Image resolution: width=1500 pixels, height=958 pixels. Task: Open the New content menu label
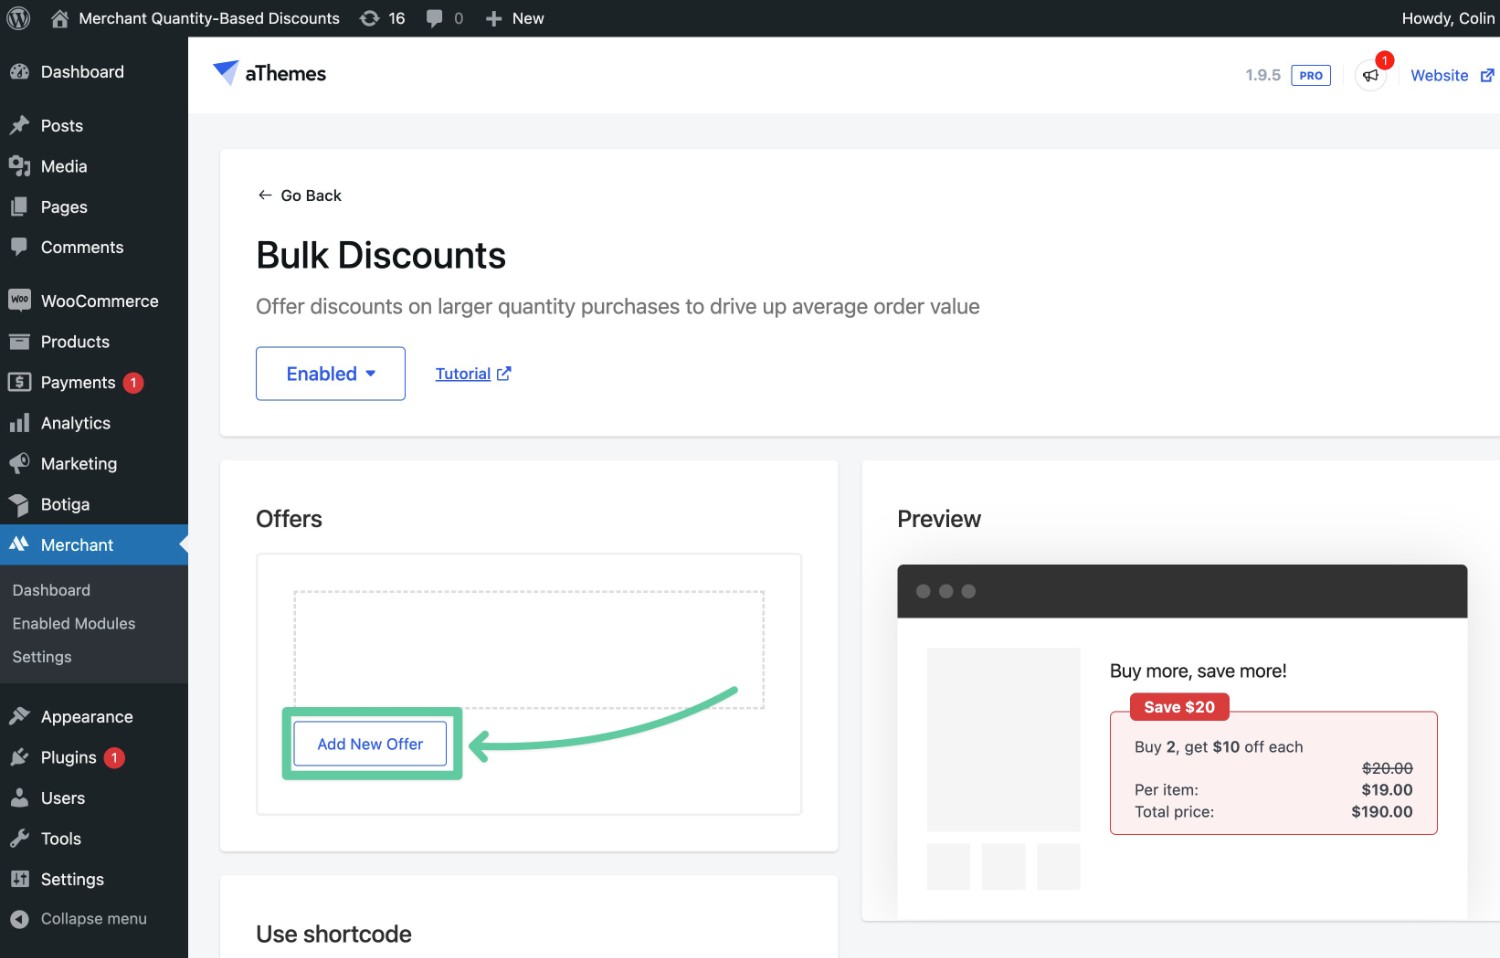click(x=528, y=18)
